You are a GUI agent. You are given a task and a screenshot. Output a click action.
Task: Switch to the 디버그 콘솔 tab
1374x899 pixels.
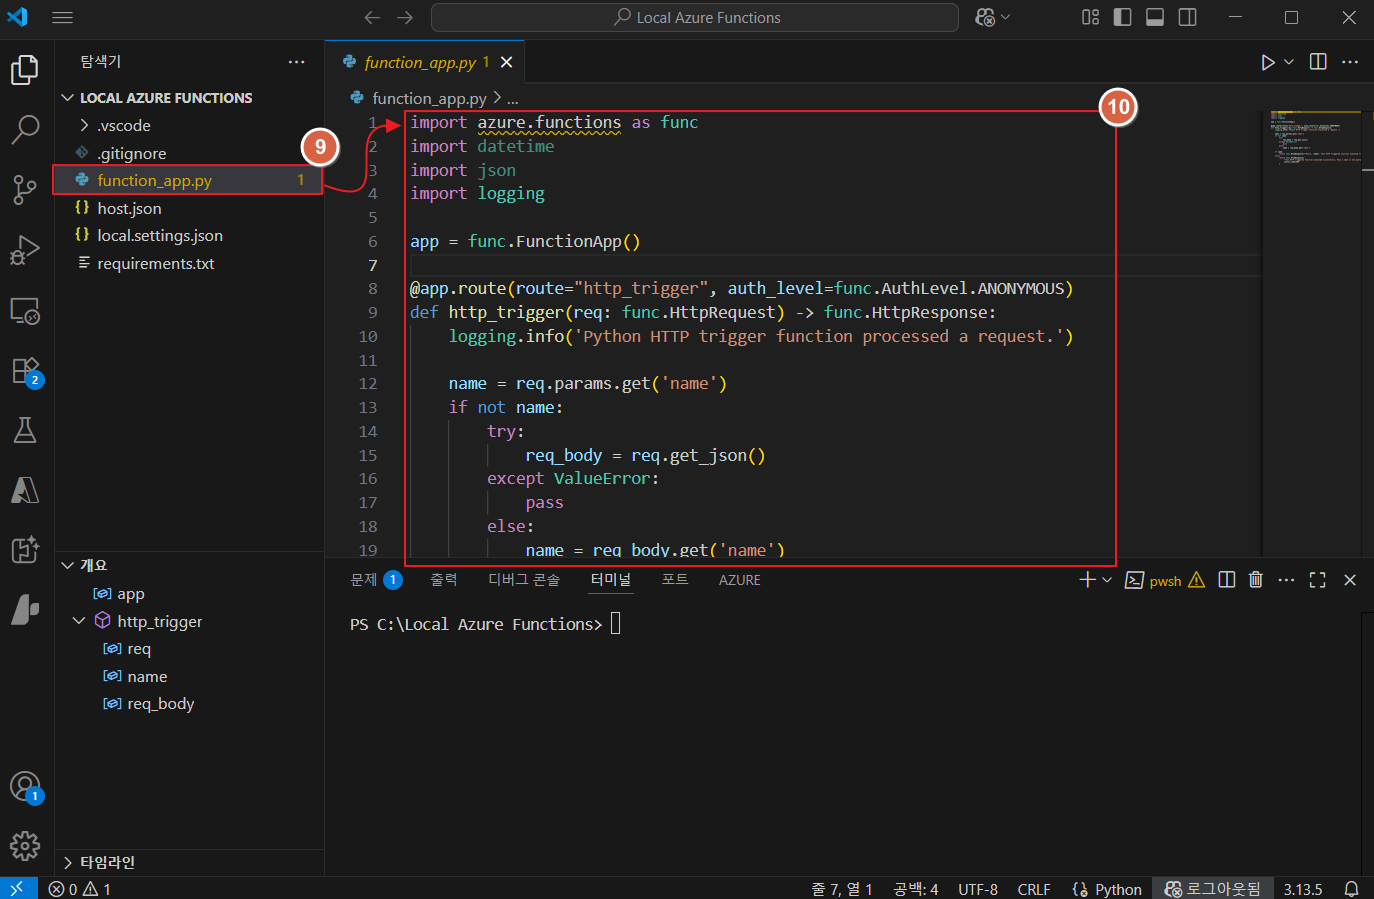[524, 580]
